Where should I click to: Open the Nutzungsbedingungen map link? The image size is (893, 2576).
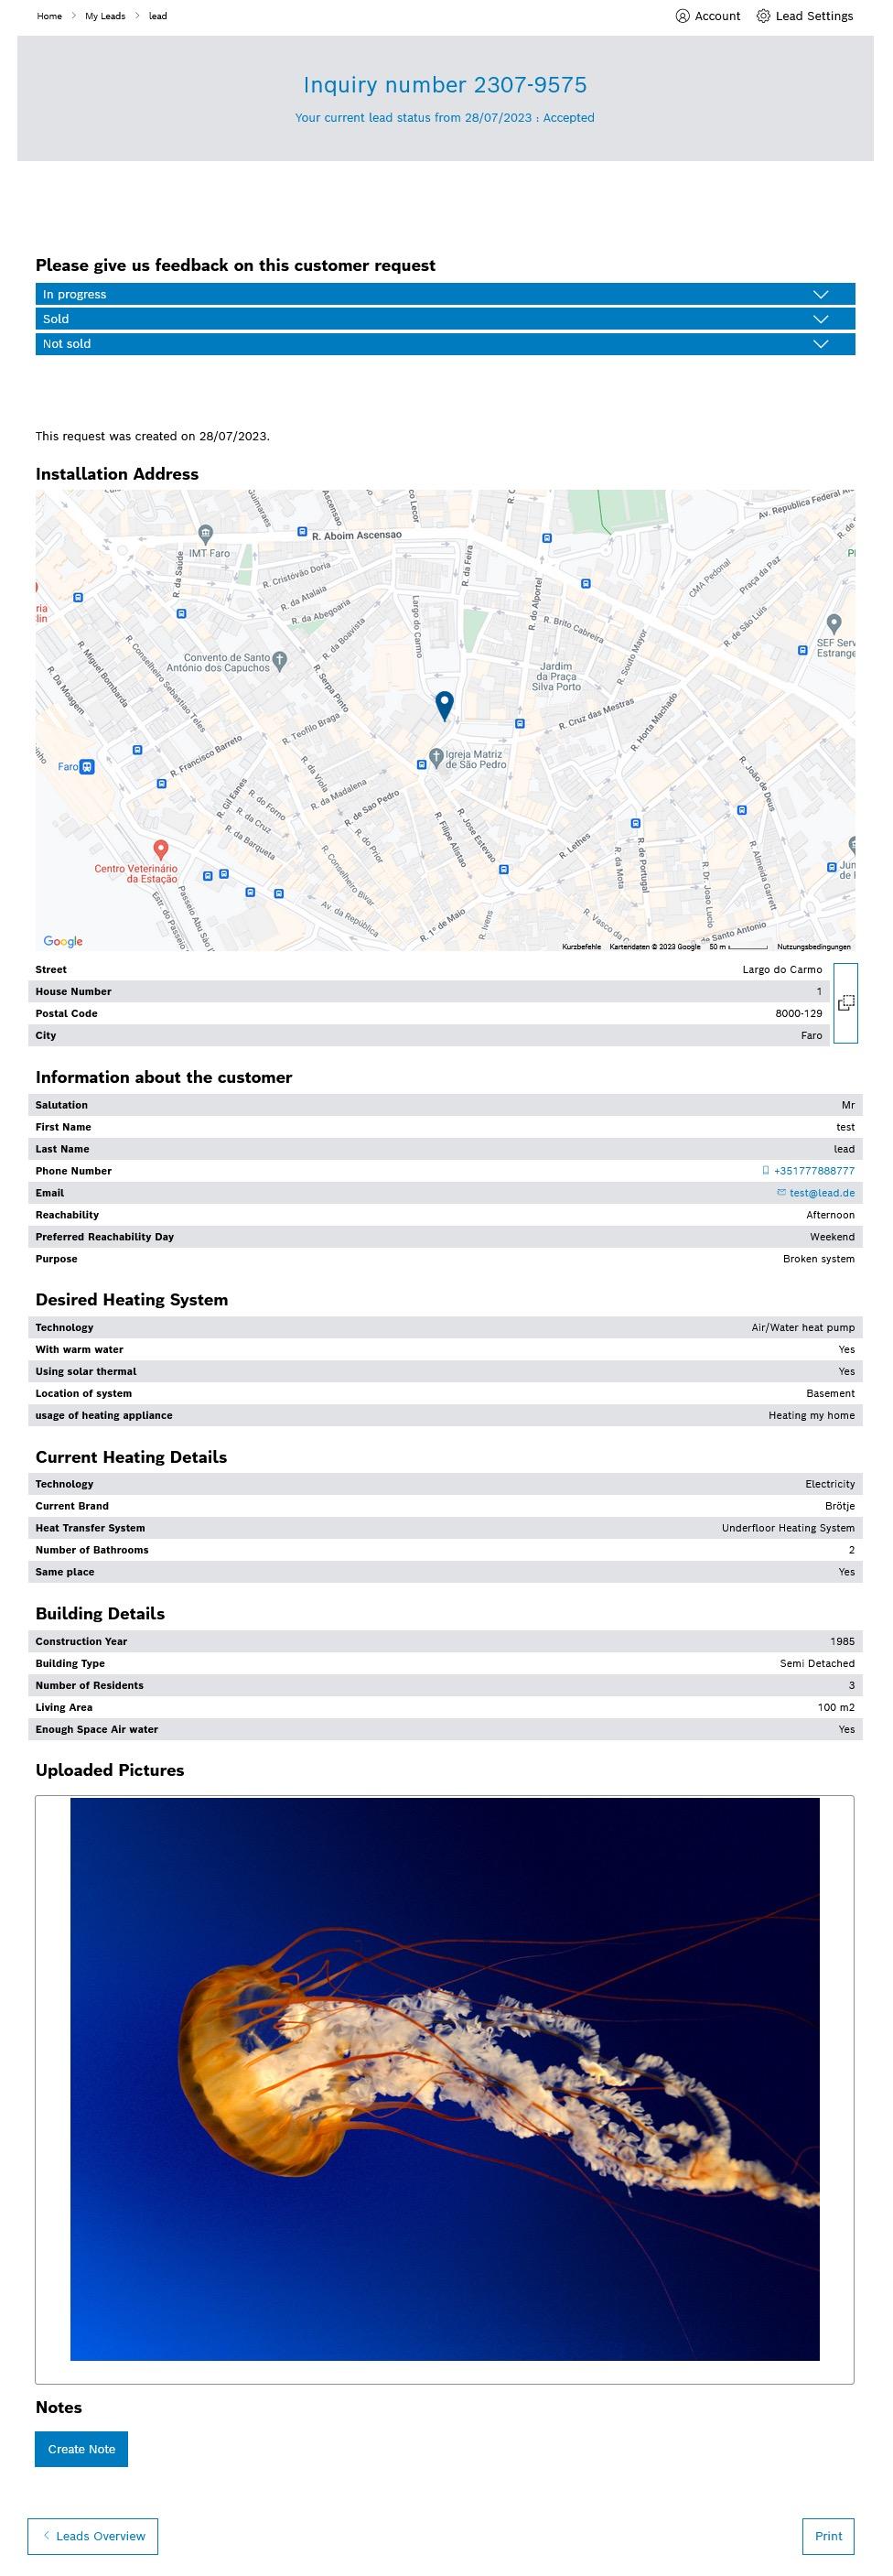pos(813,946)
